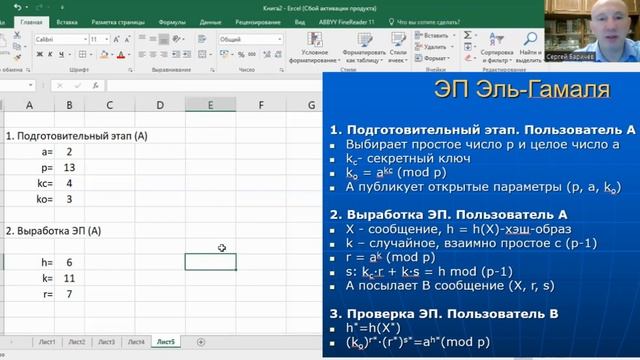Open the Name Box dropdown arrow
The width and height of the screenshot is (640, 360).
(31, 85)
